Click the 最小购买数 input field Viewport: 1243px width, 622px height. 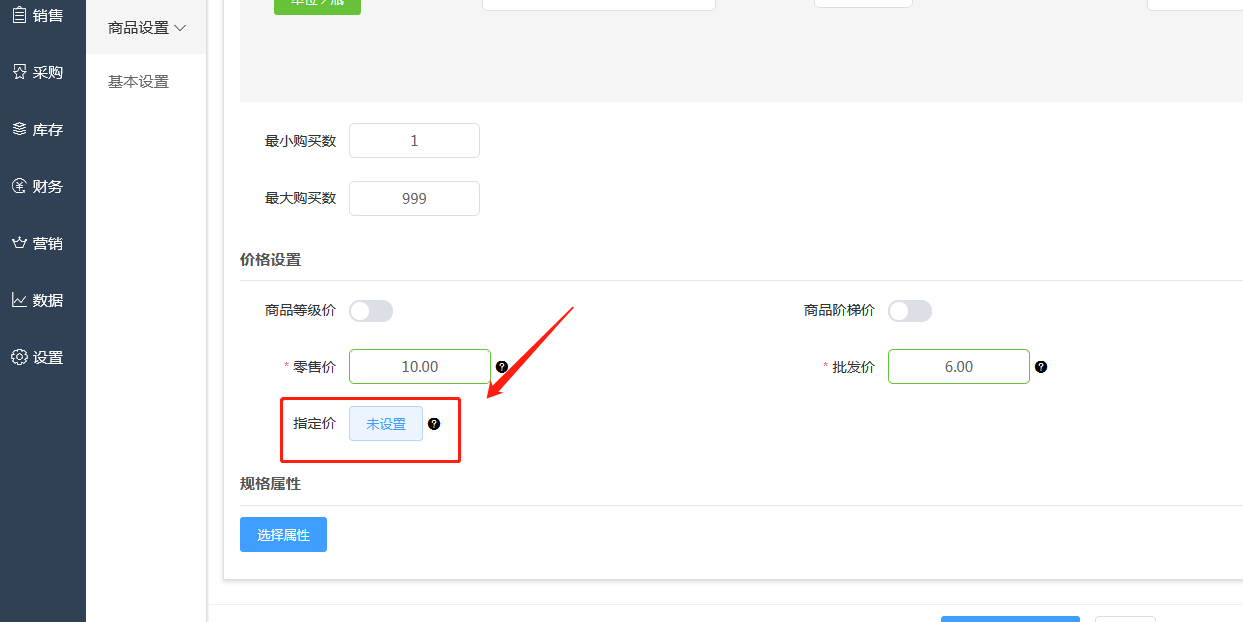tap(414, 141)
